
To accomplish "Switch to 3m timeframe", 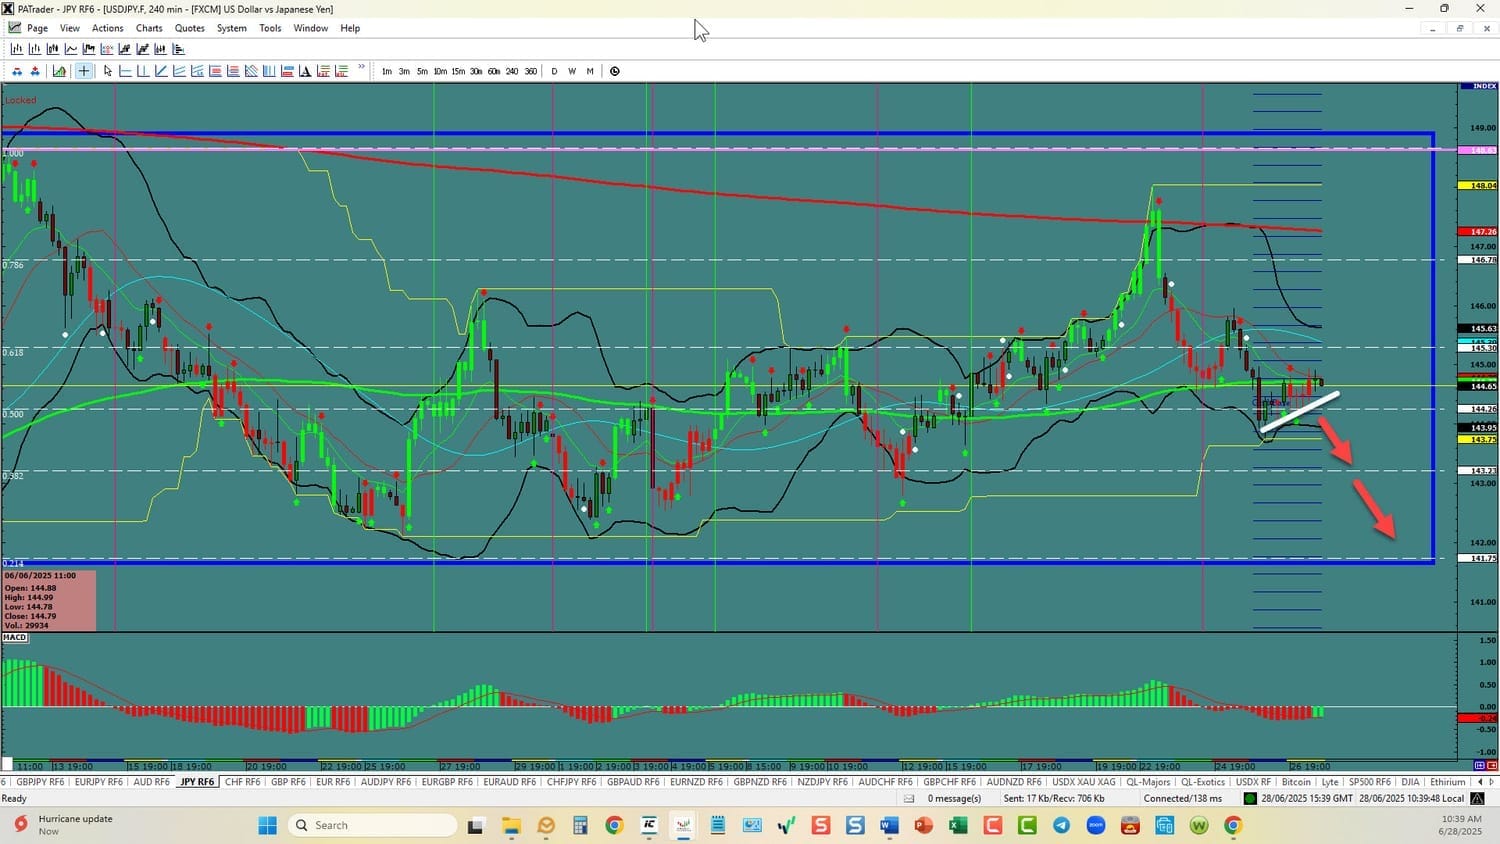I will tap(404, 71).
